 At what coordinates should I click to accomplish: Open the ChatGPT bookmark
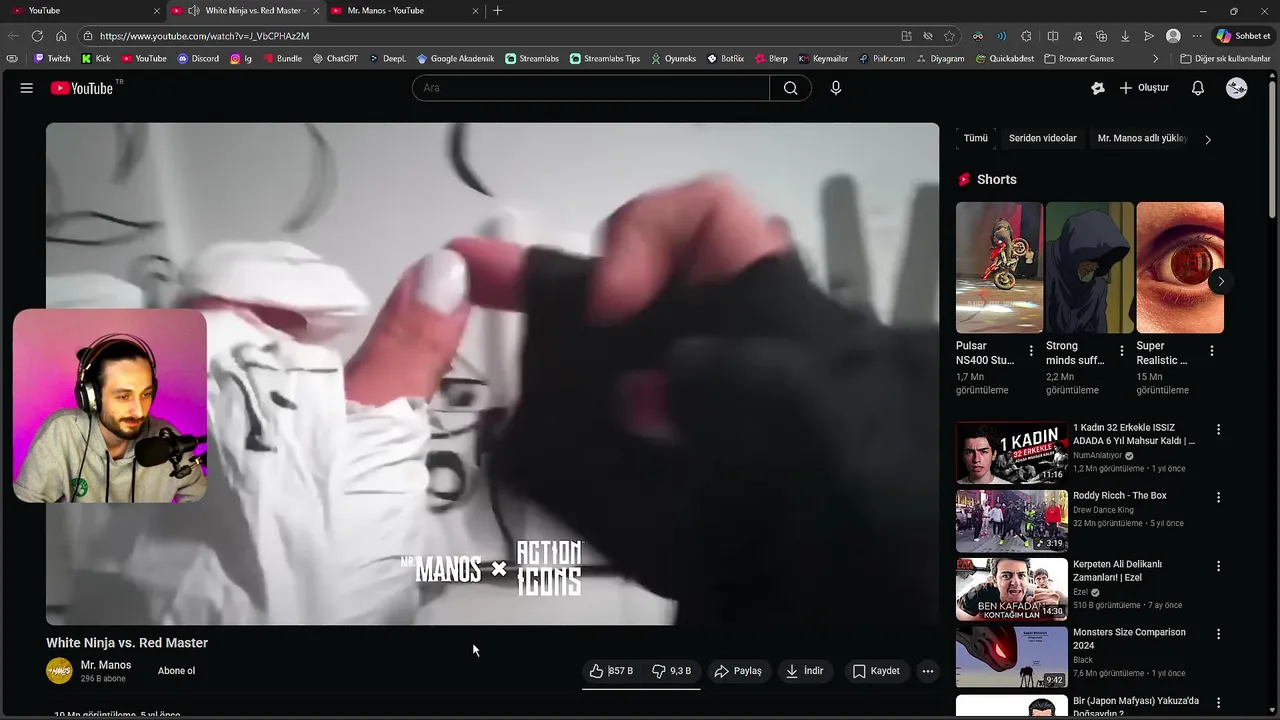(335, 59)
